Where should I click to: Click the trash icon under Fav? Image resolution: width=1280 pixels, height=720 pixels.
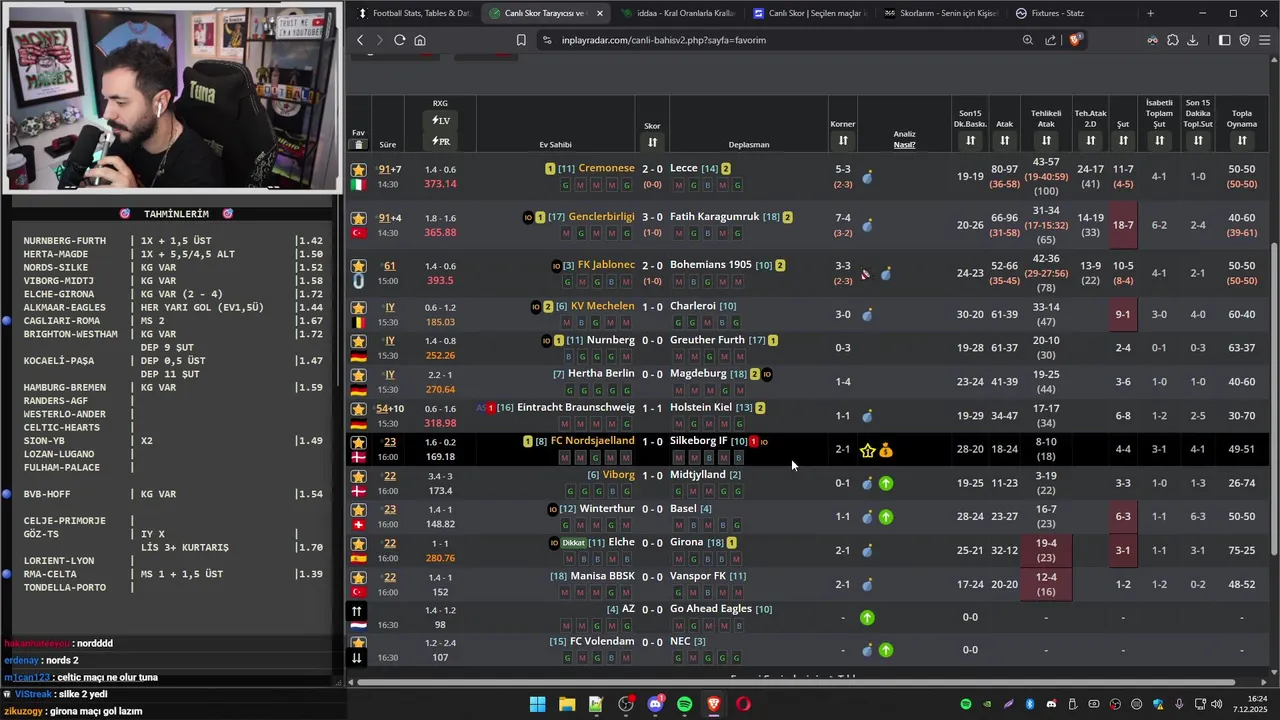pos(358,145)
